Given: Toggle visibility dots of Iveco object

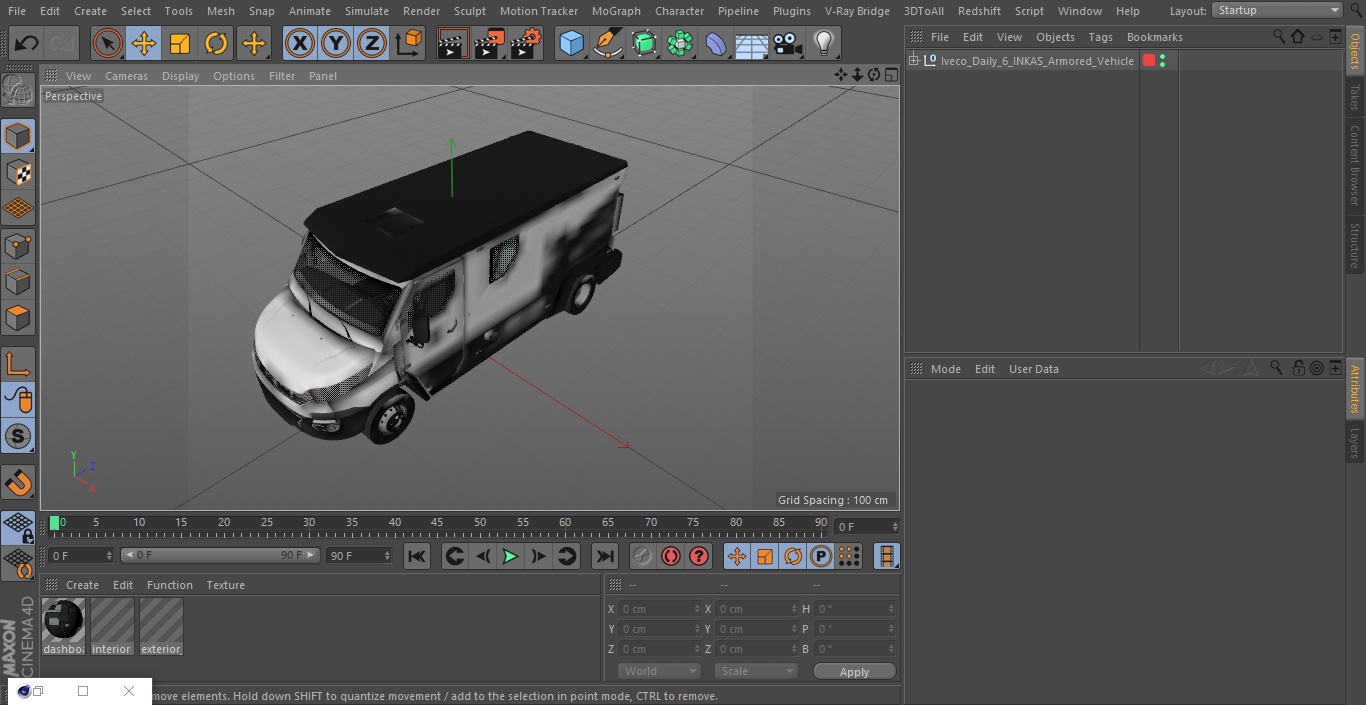Looking at the screenshot, I should click(x=1162, y=61).
